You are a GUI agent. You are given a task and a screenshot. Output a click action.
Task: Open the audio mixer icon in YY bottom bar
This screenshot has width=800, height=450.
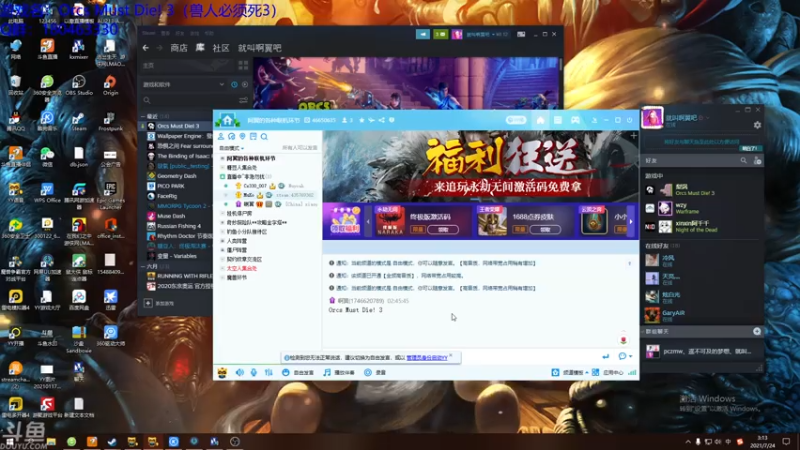[x=268, y=372]
